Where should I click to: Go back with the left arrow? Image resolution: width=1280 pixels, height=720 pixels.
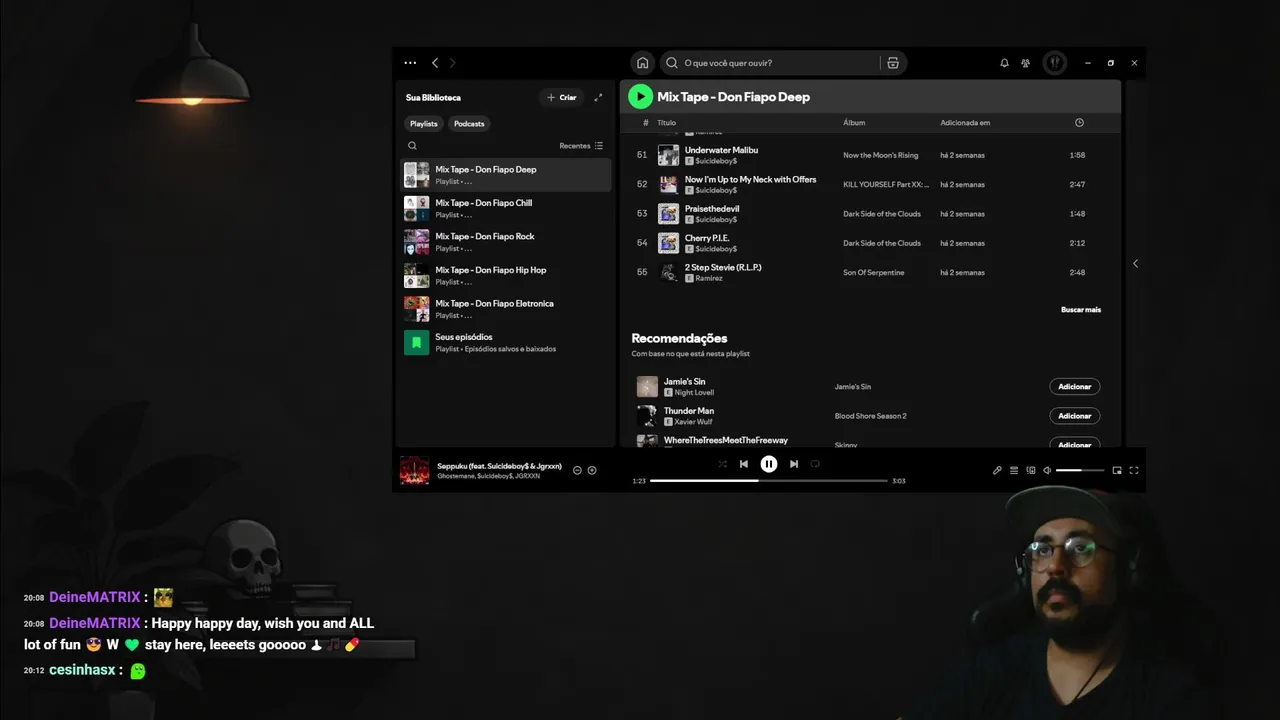[x=435, y=63]
